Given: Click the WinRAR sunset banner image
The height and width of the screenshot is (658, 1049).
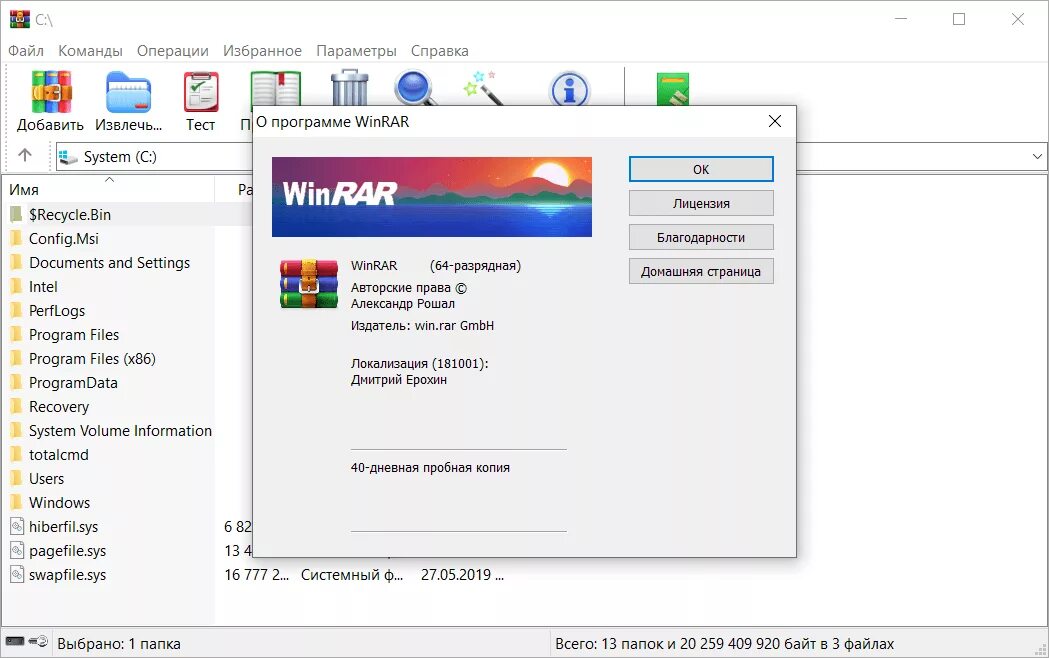Looking at the screenshot, I should [x=432, y=197].
